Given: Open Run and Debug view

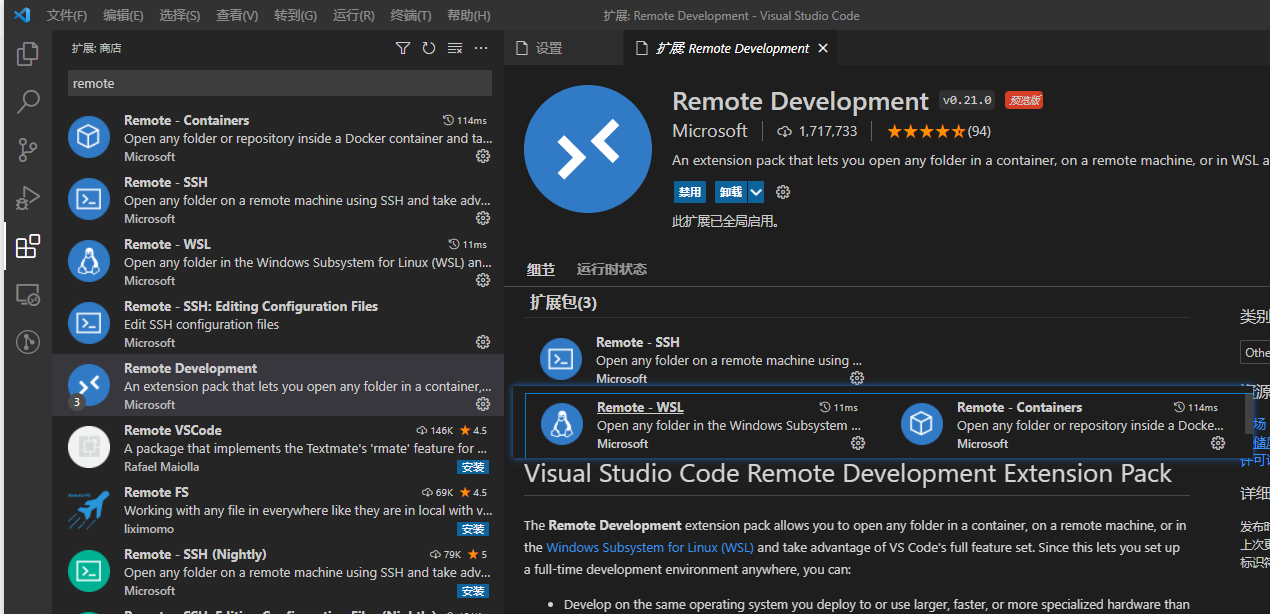Looking at the screenshot, I should (x=28, y=198).
